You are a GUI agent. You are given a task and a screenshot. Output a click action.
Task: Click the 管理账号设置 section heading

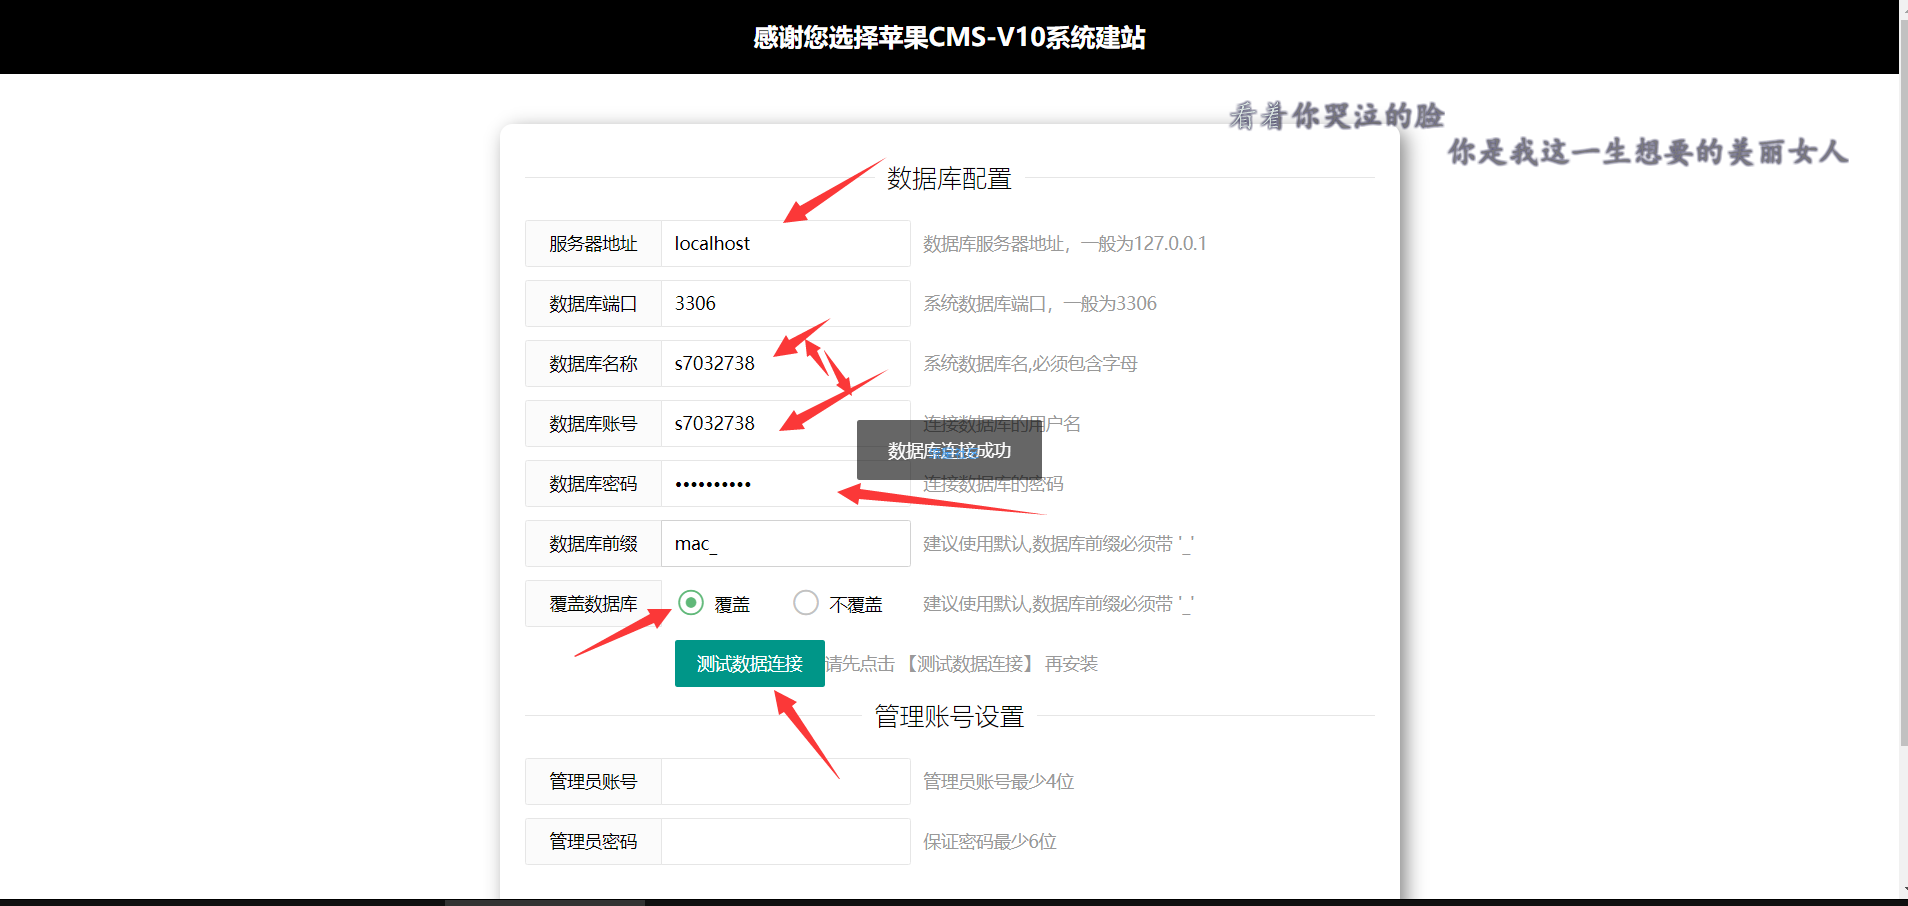[949, 716]
